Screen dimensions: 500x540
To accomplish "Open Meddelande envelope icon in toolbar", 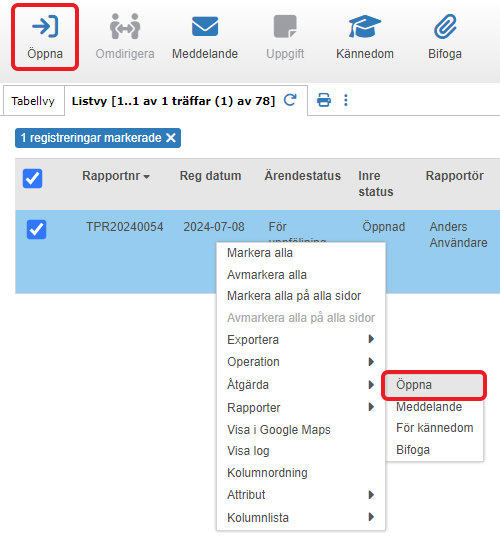I will (x=205, y=26).
